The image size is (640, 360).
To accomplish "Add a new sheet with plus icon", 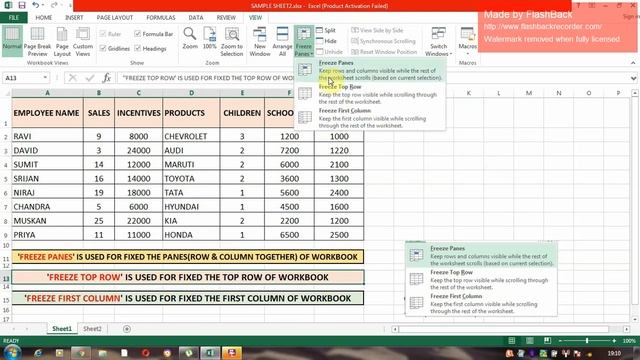I will (127, 329).
